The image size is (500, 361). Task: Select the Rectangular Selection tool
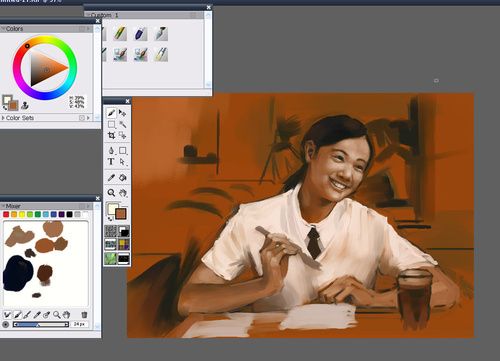pos(111,124)
